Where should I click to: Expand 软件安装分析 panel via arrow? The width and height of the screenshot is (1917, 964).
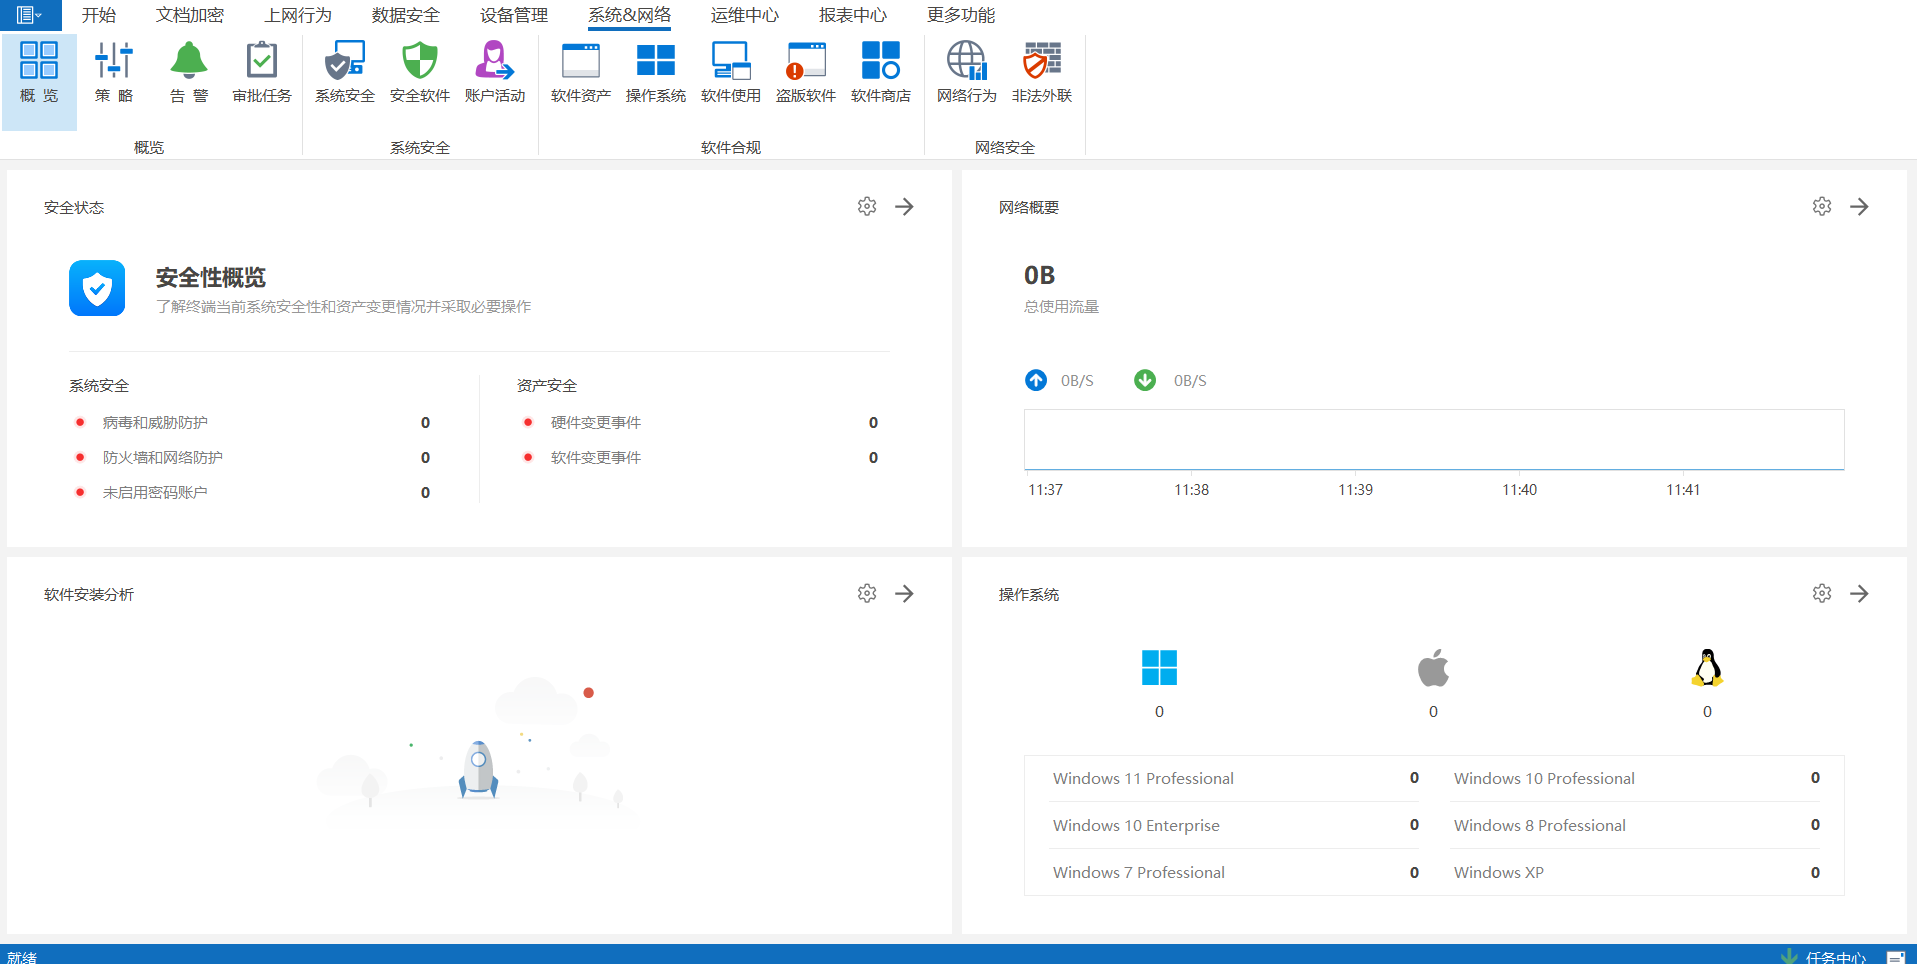coord(904,593)
